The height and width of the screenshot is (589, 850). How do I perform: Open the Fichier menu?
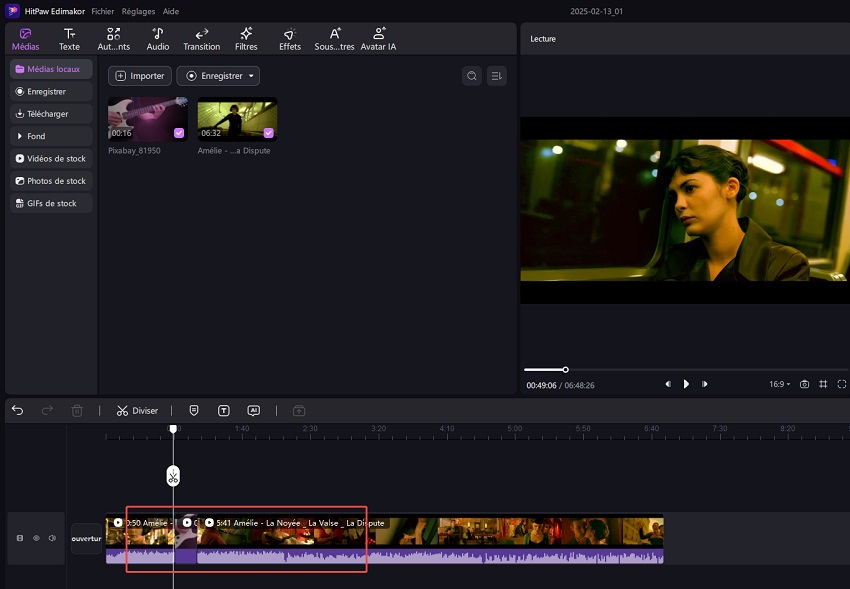pyautogui.click(x=102, y=11)
